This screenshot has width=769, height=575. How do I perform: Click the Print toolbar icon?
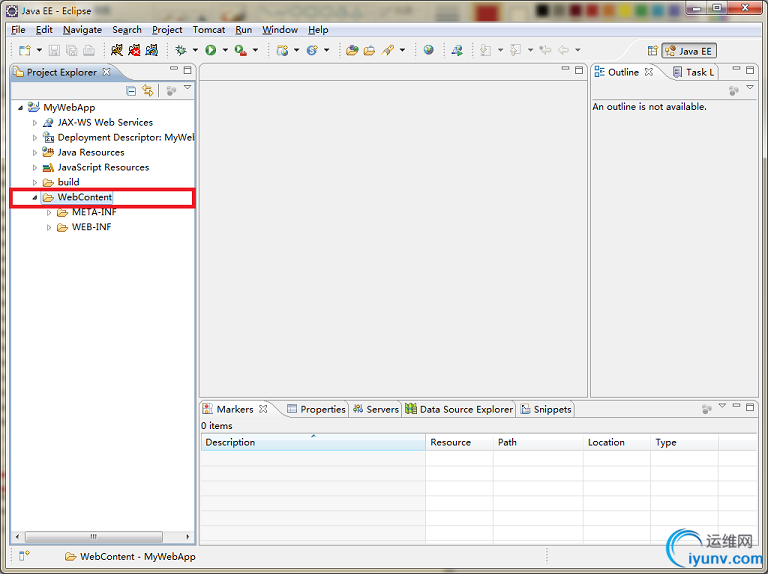(x=89, y=50)
